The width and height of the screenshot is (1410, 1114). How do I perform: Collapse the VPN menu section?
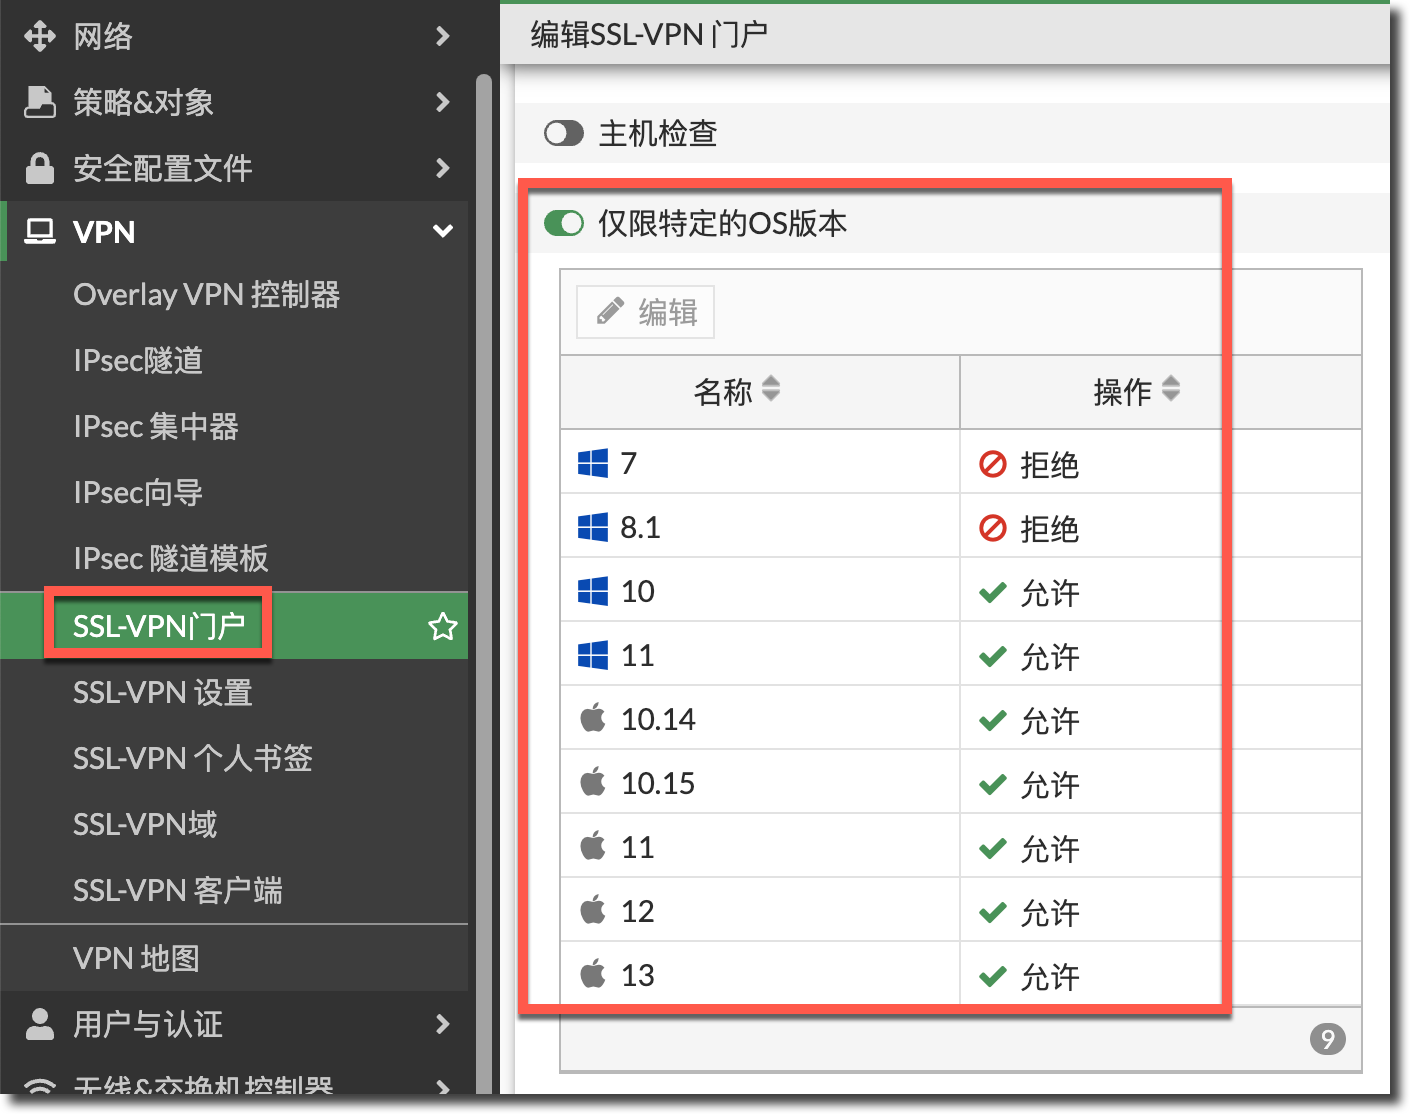(x=442, y=232)
